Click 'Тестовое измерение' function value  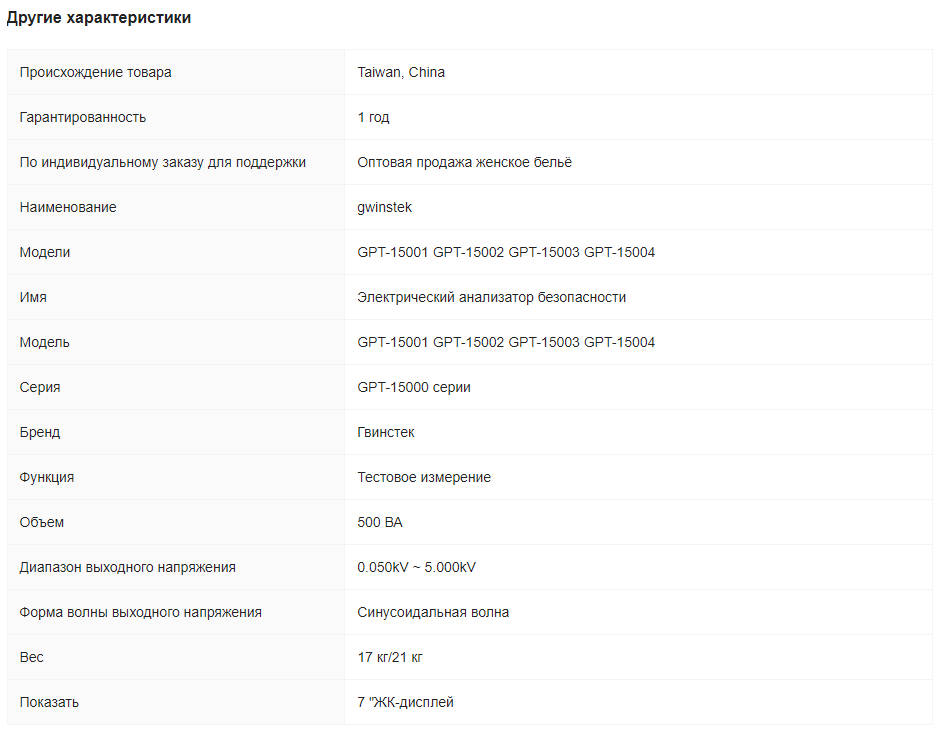(424, 477)
